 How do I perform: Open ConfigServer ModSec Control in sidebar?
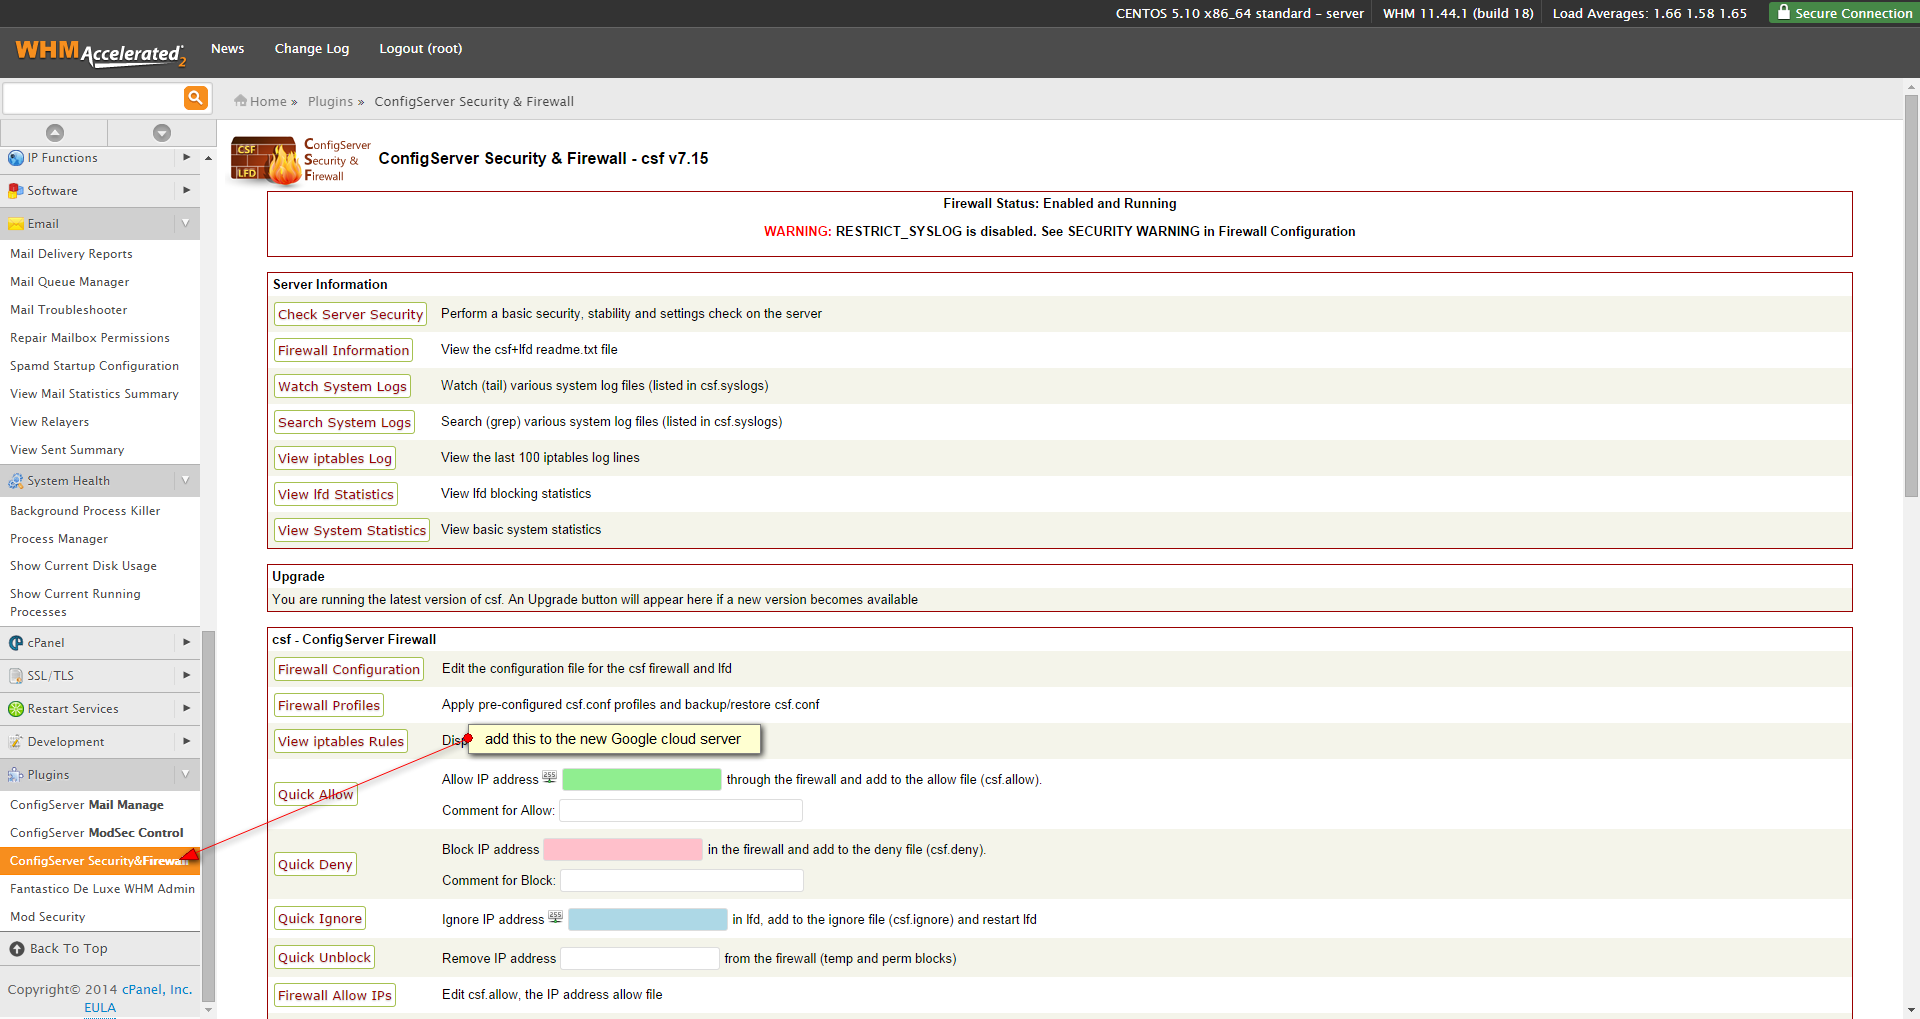tap(97, 833)
